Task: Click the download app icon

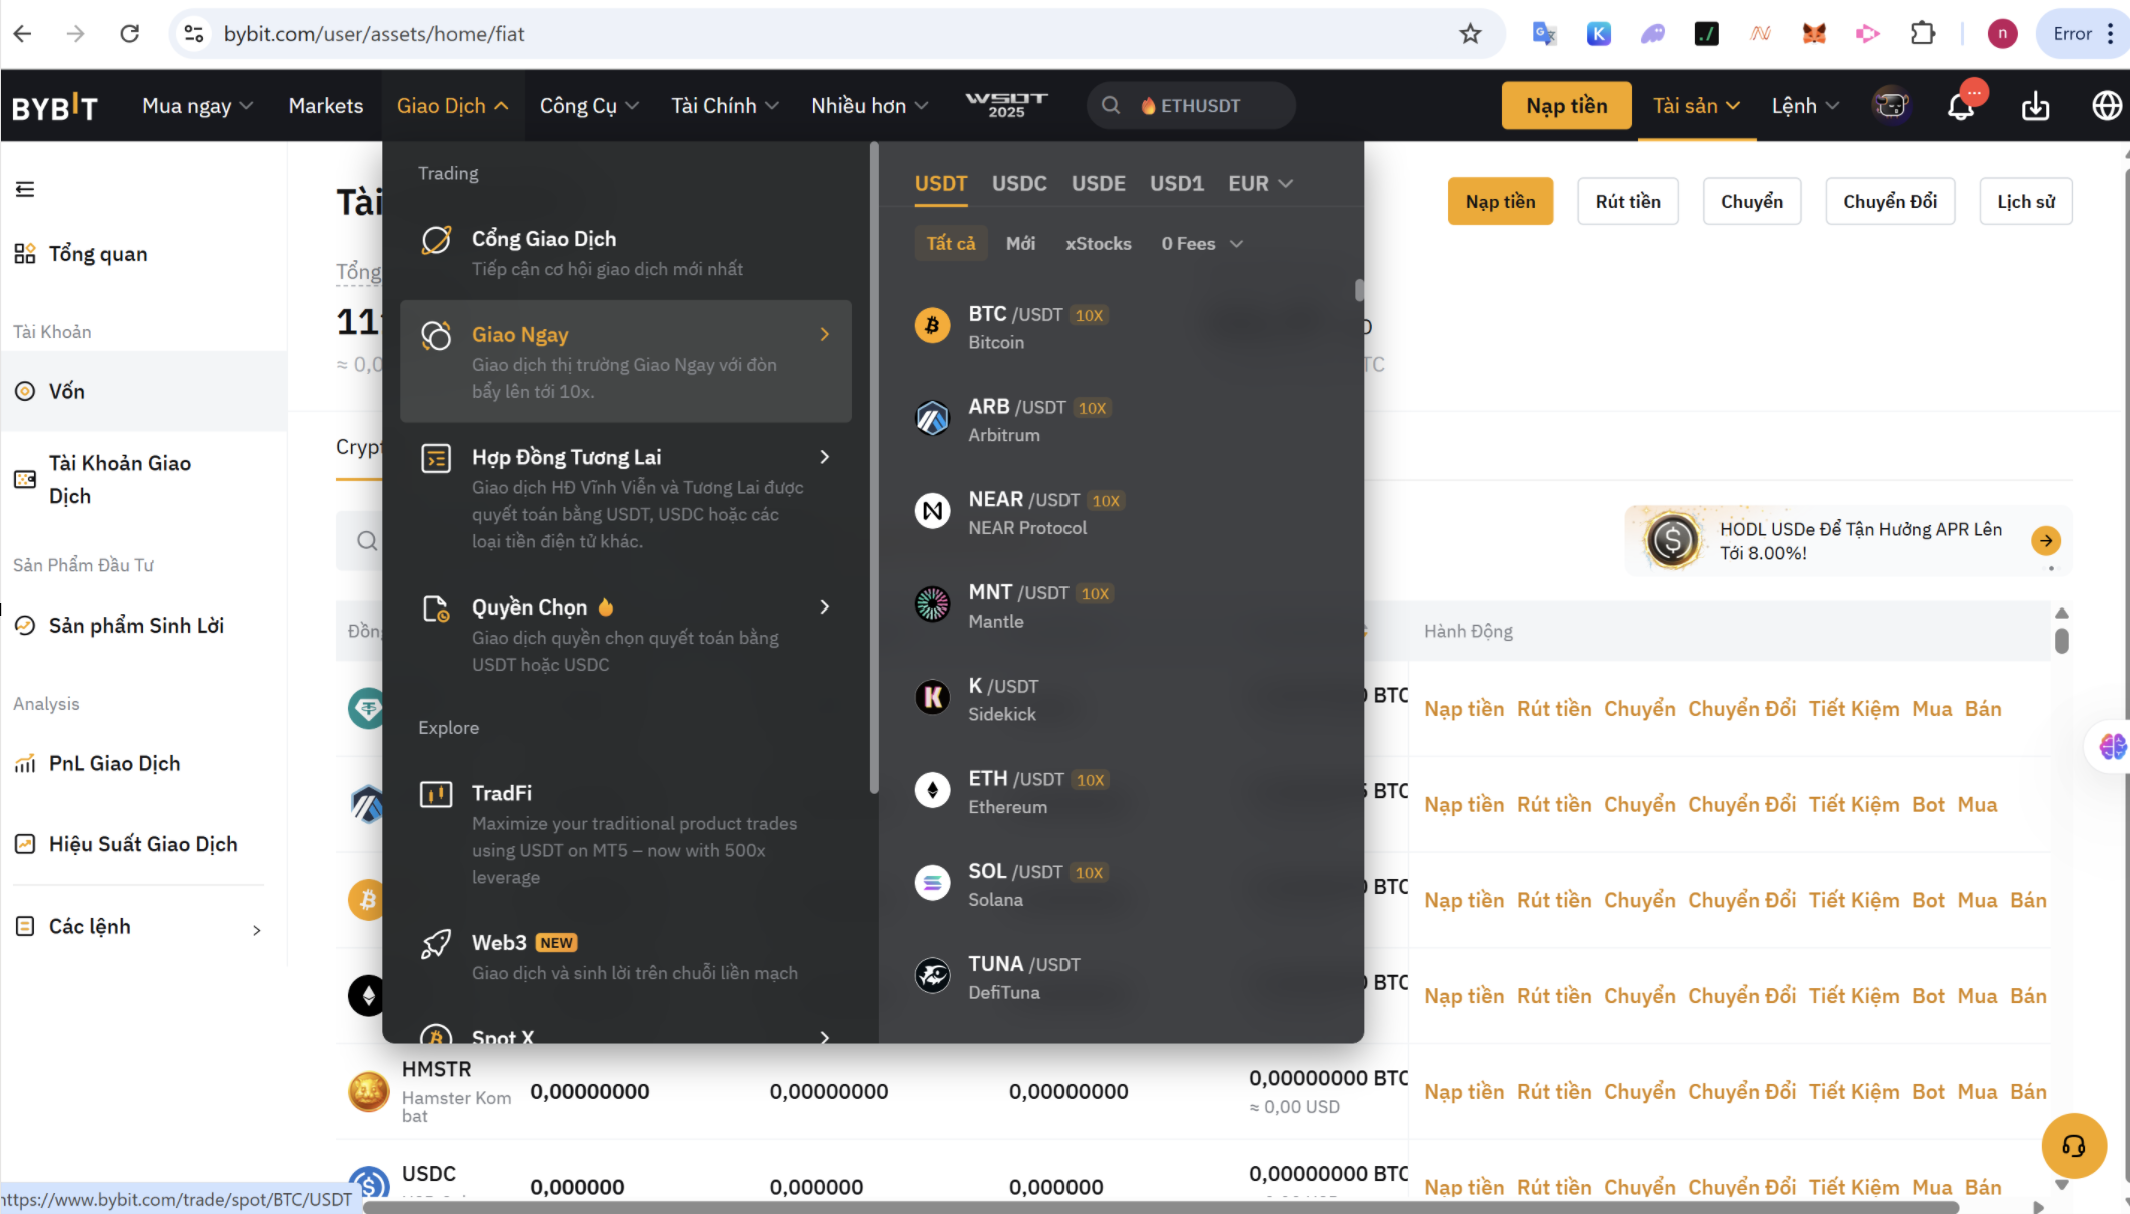Action: coord(2035,106)
